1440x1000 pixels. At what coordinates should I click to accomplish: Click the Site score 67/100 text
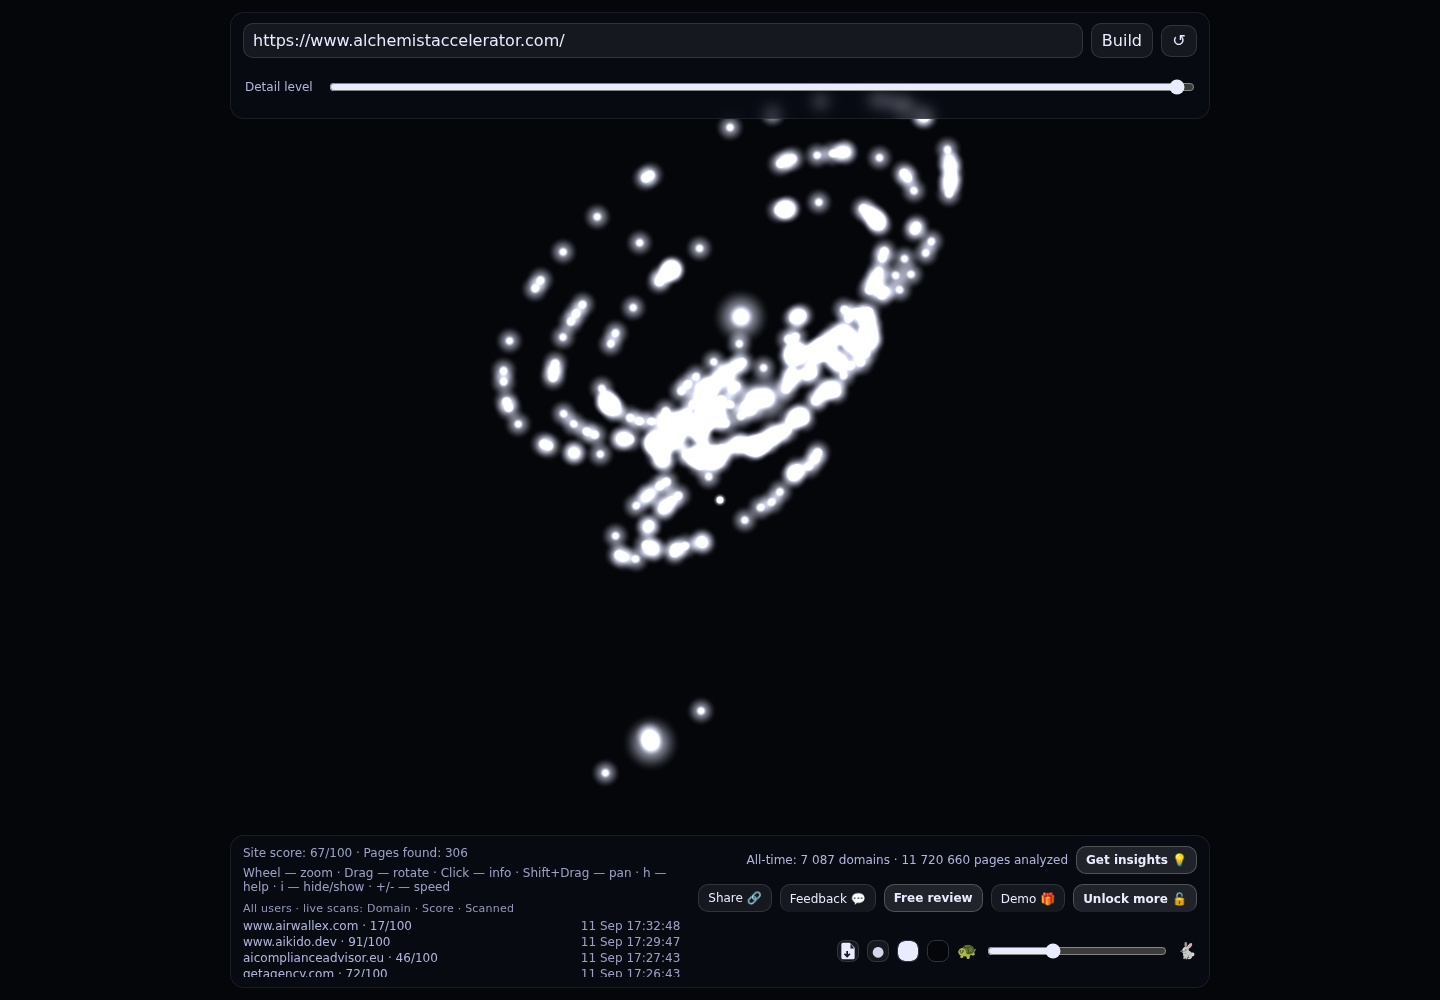(297, 853)
